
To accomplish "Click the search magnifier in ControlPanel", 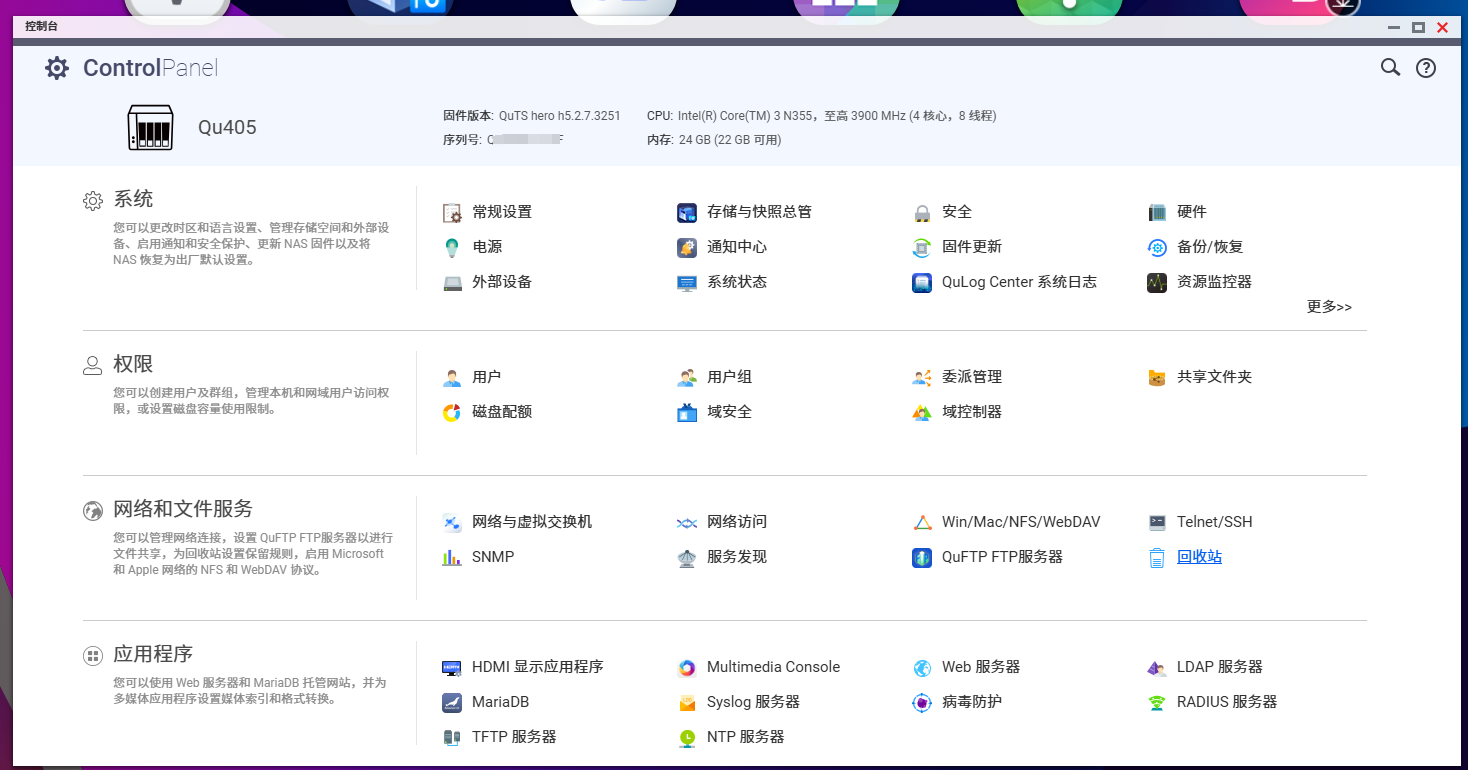I will 1390,67.
